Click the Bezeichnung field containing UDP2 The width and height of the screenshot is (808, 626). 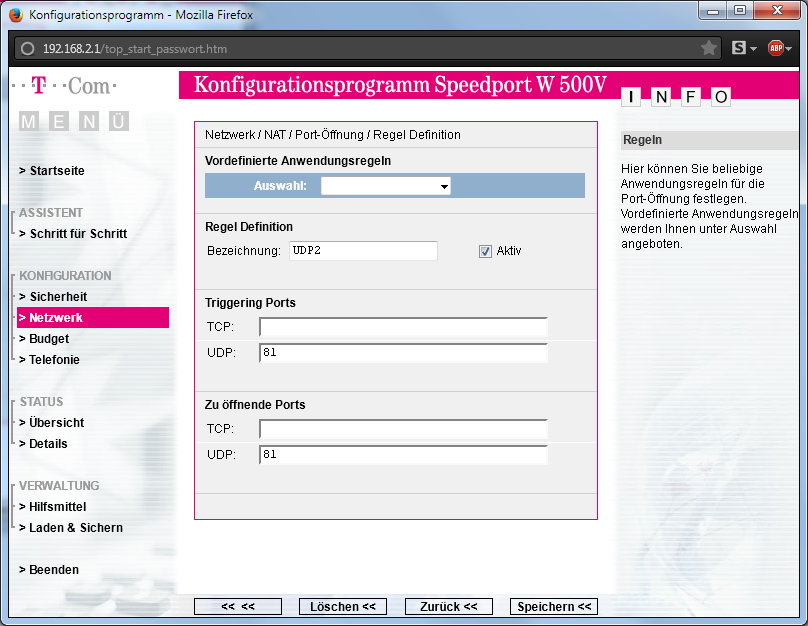tap(363, 251)
